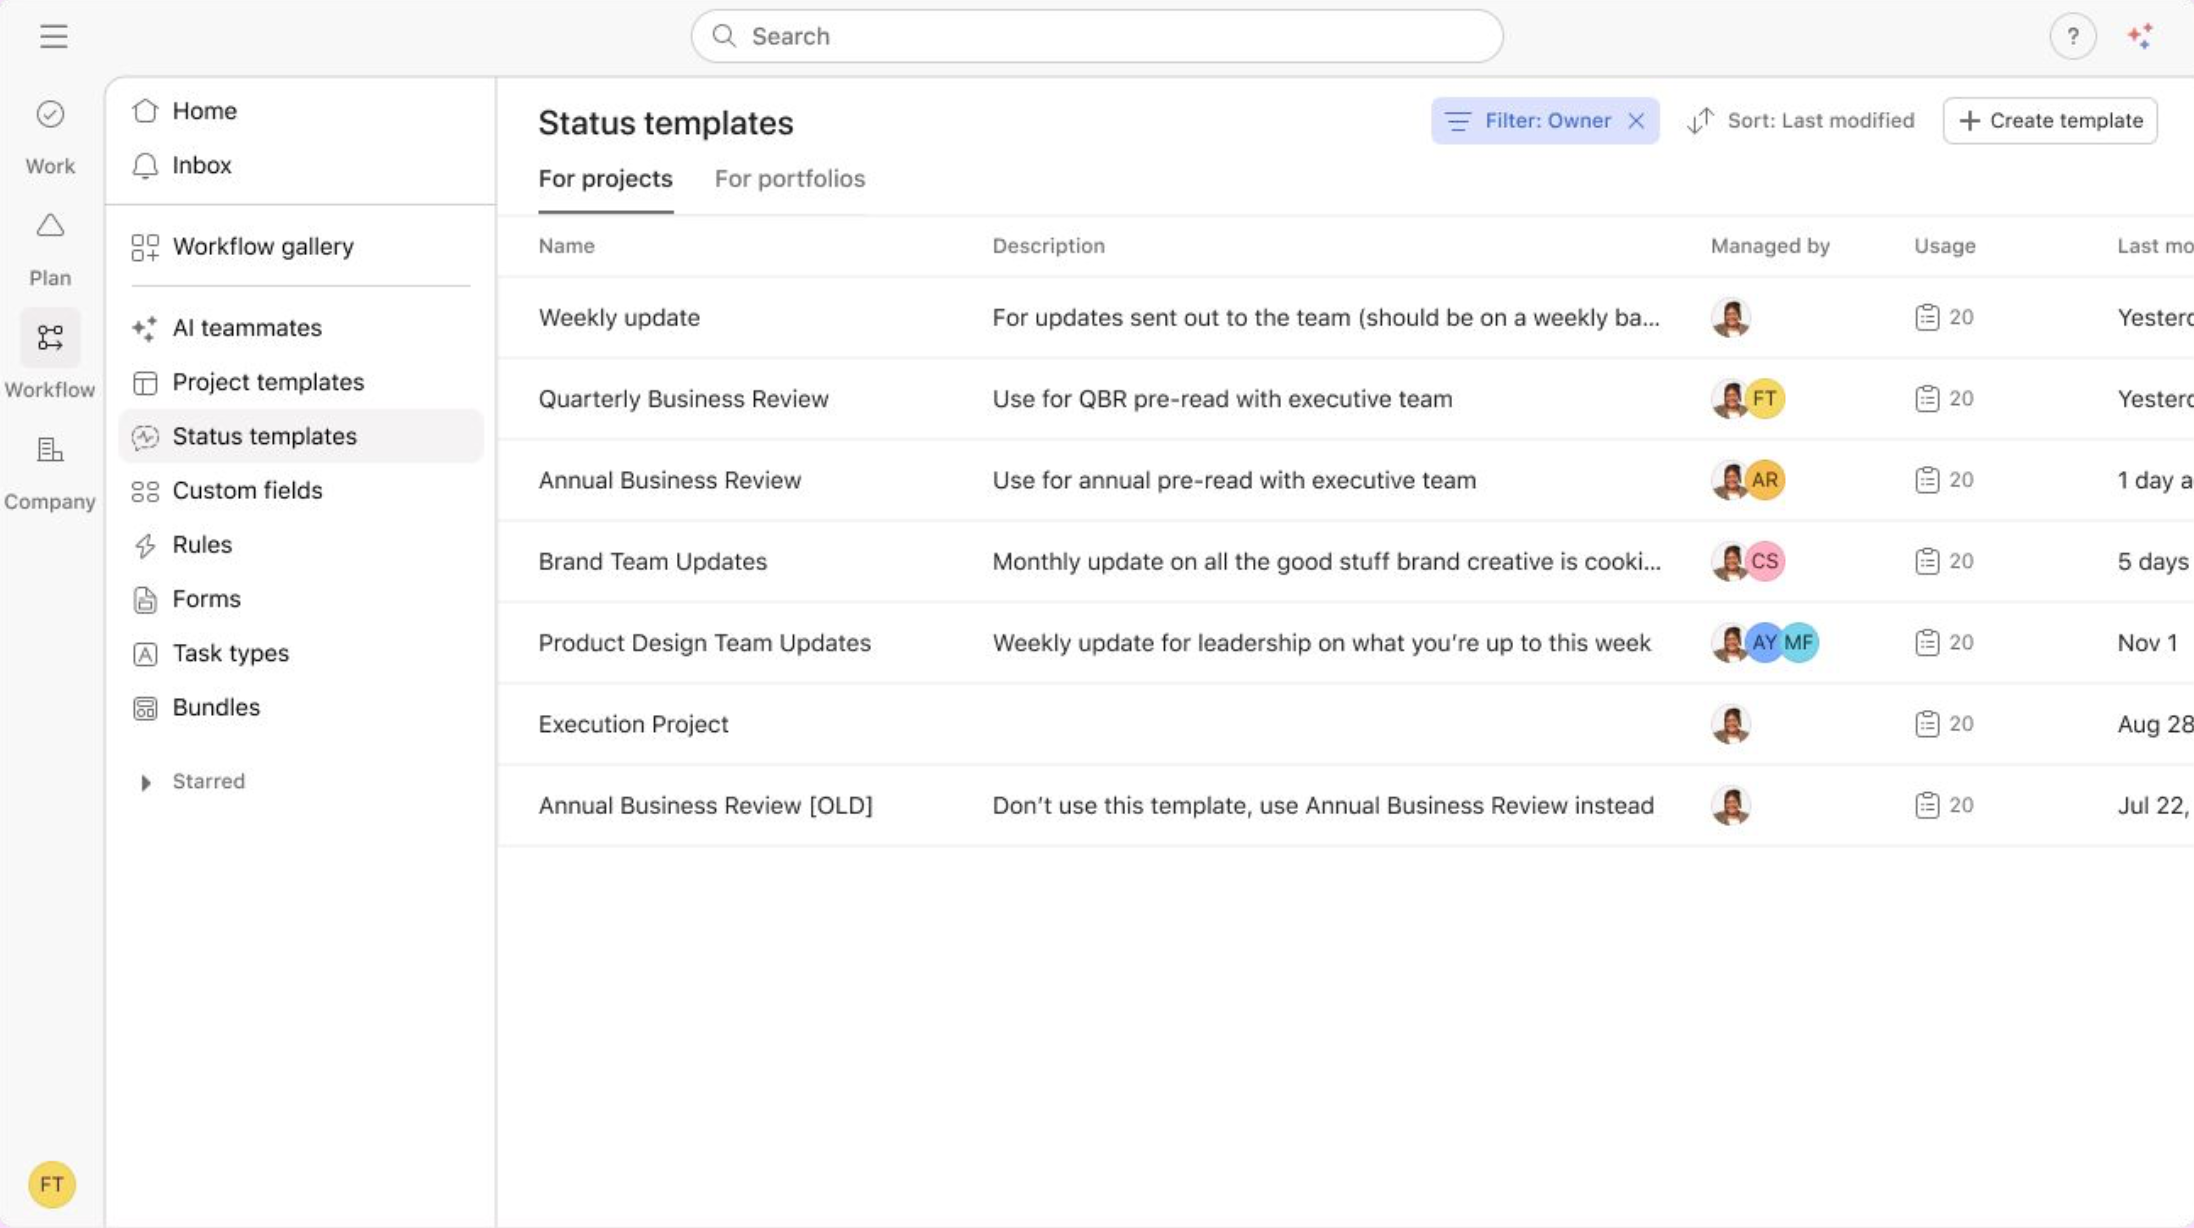This screenshot has width=2194, height=1228.
Task: Click the Create template button
Action: (2050, 121)
